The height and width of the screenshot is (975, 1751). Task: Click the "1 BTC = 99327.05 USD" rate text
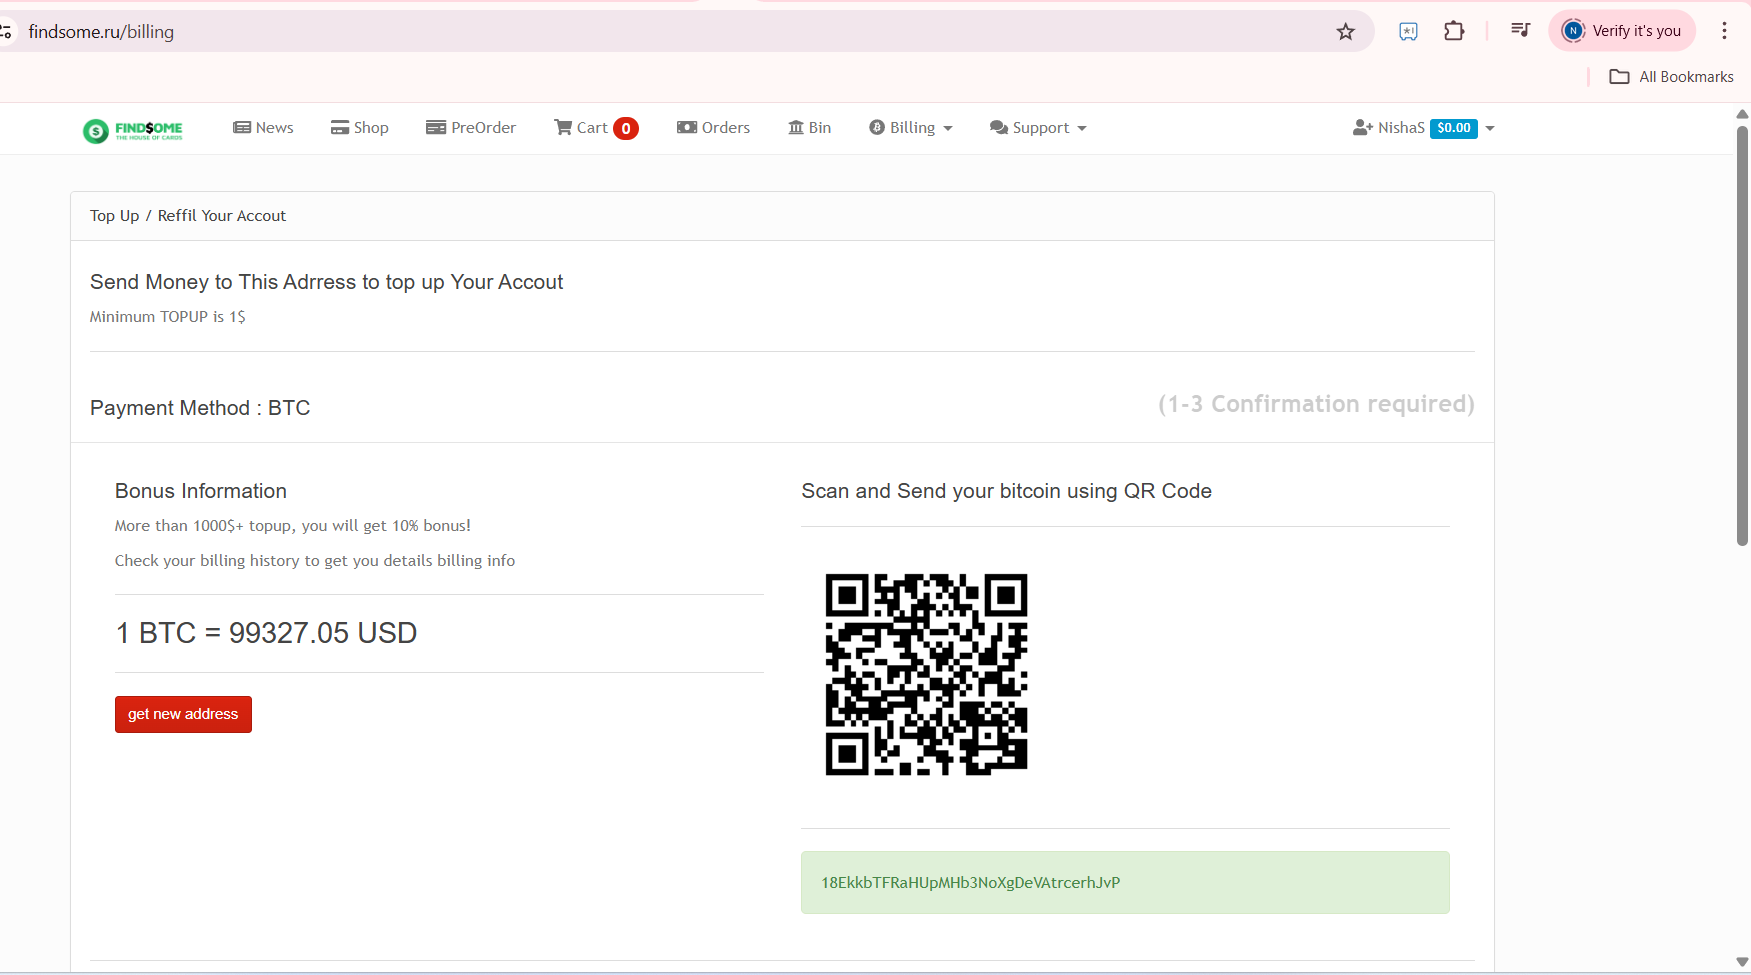click(x=266, y=633)
